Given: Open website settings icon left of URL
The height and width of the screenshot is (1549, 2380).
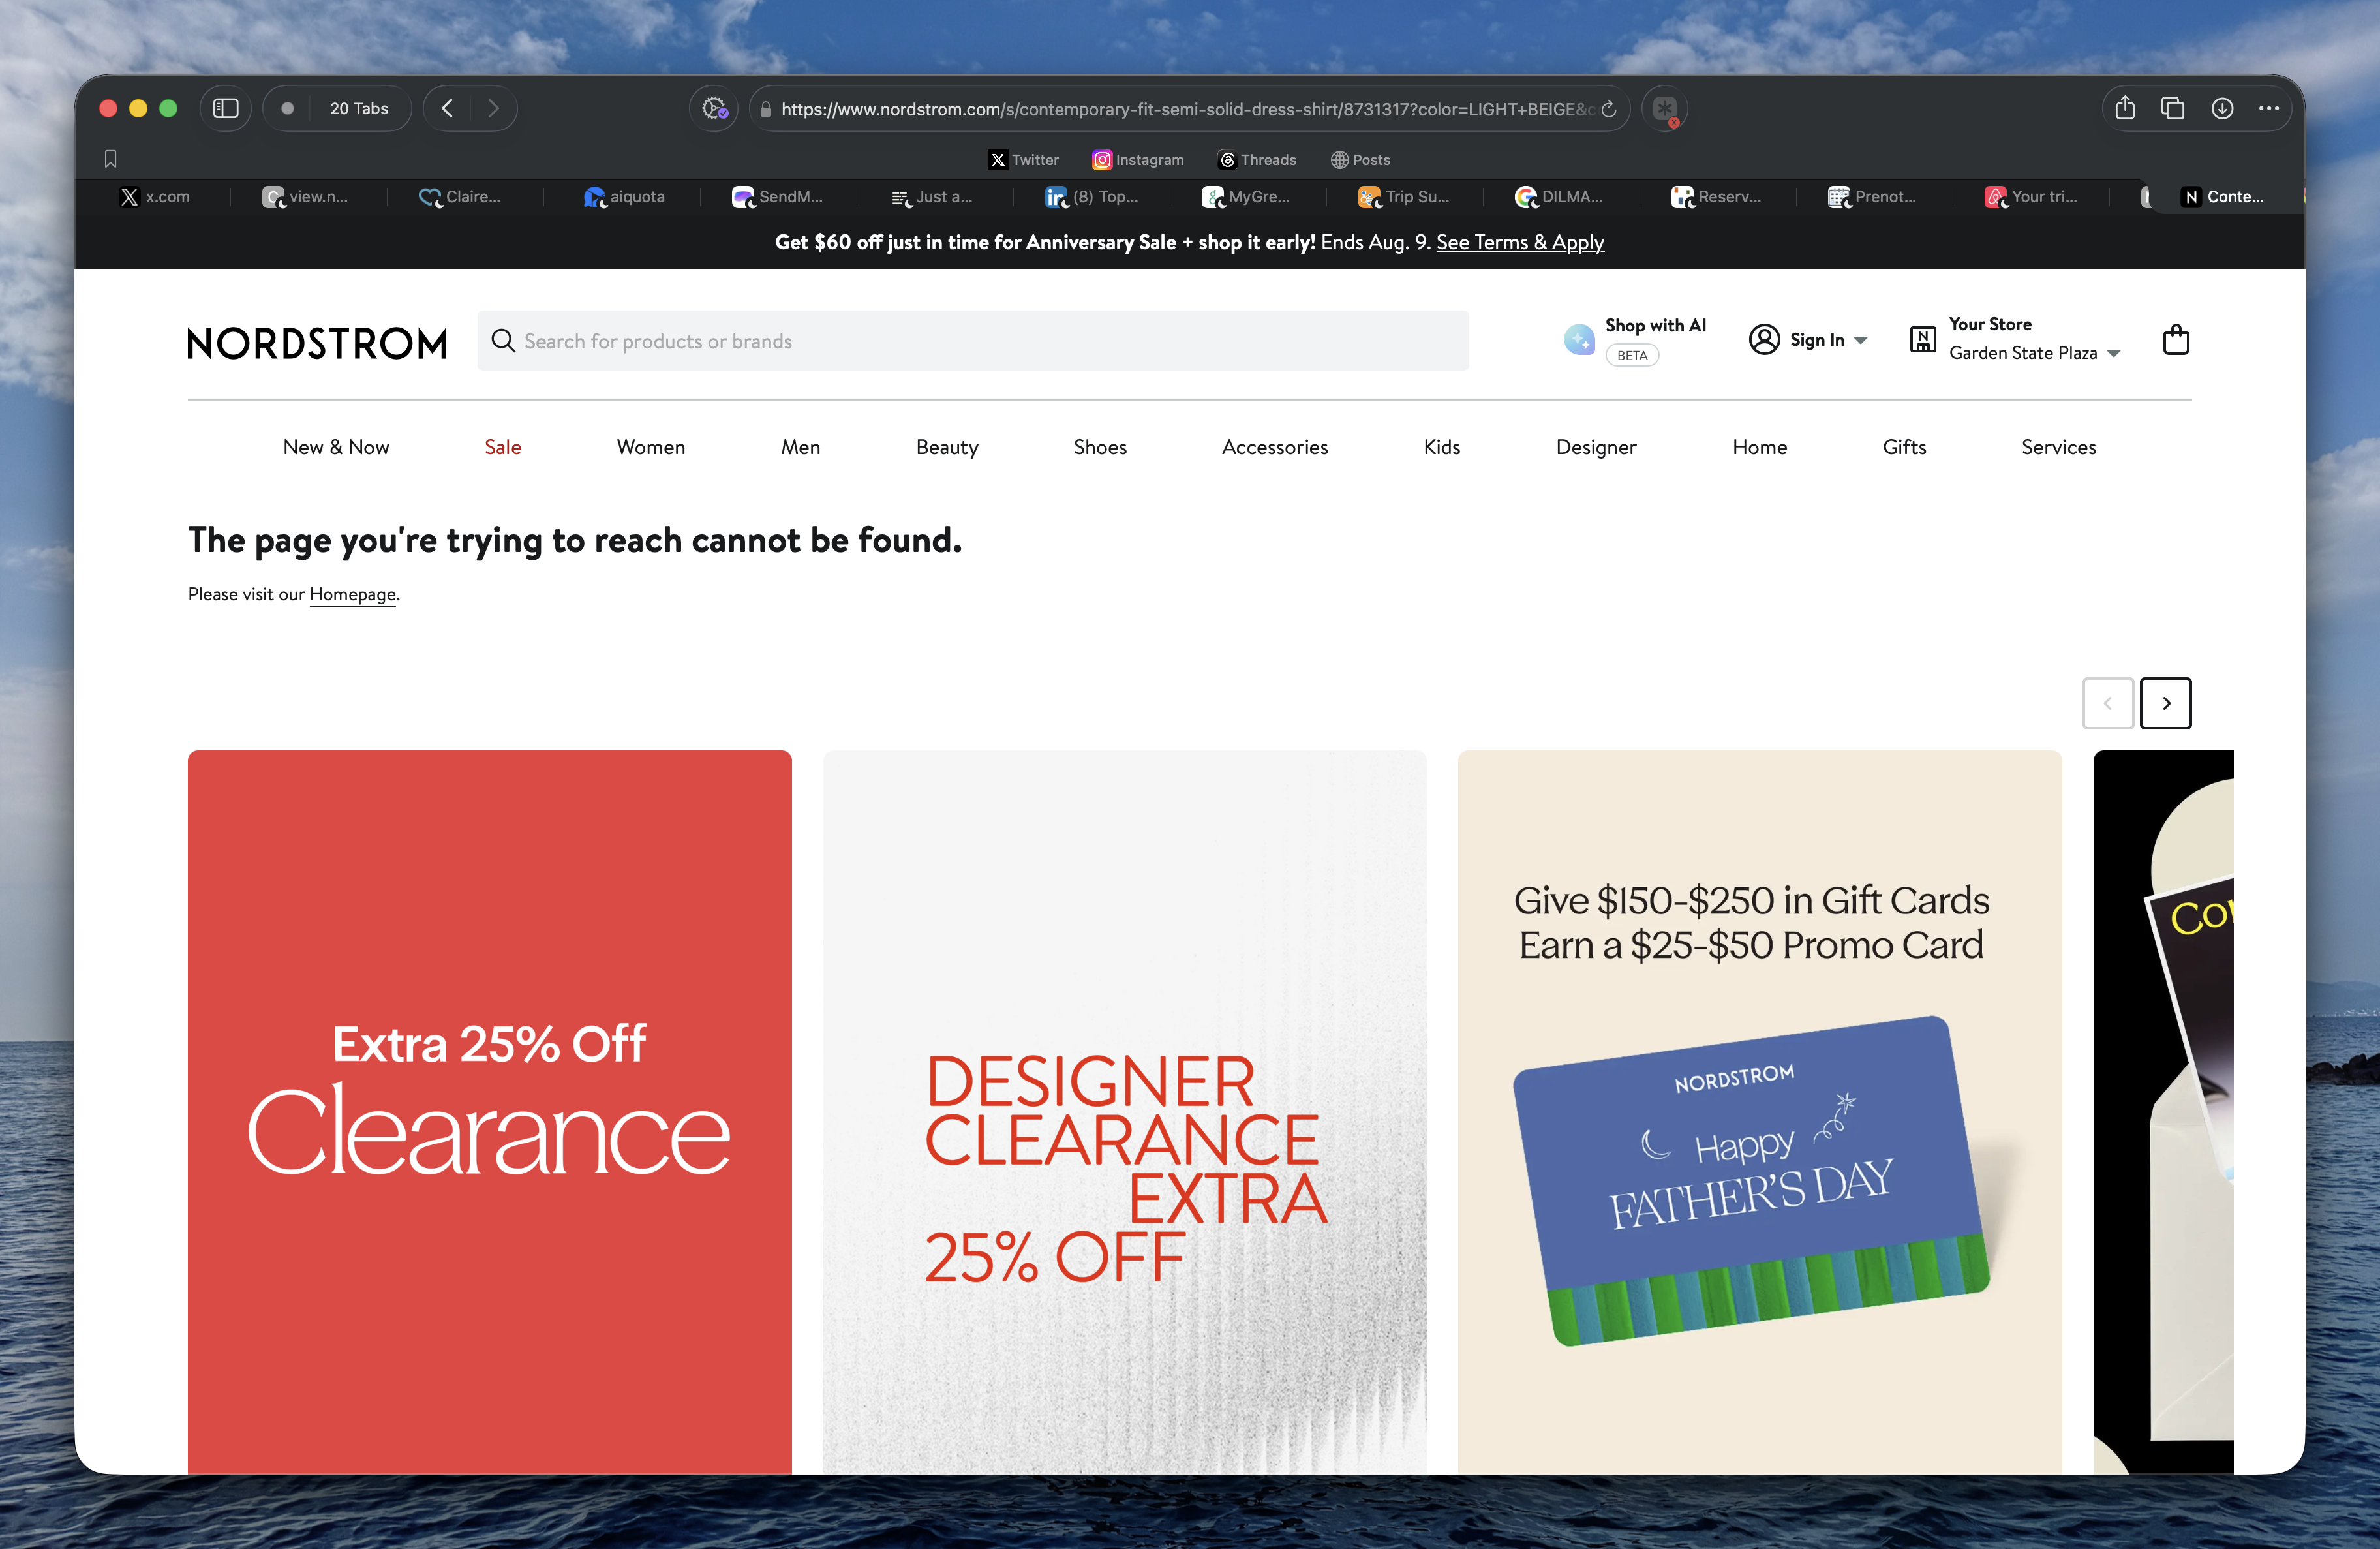Looking at the screenshot, I should [x=714, y=108].
